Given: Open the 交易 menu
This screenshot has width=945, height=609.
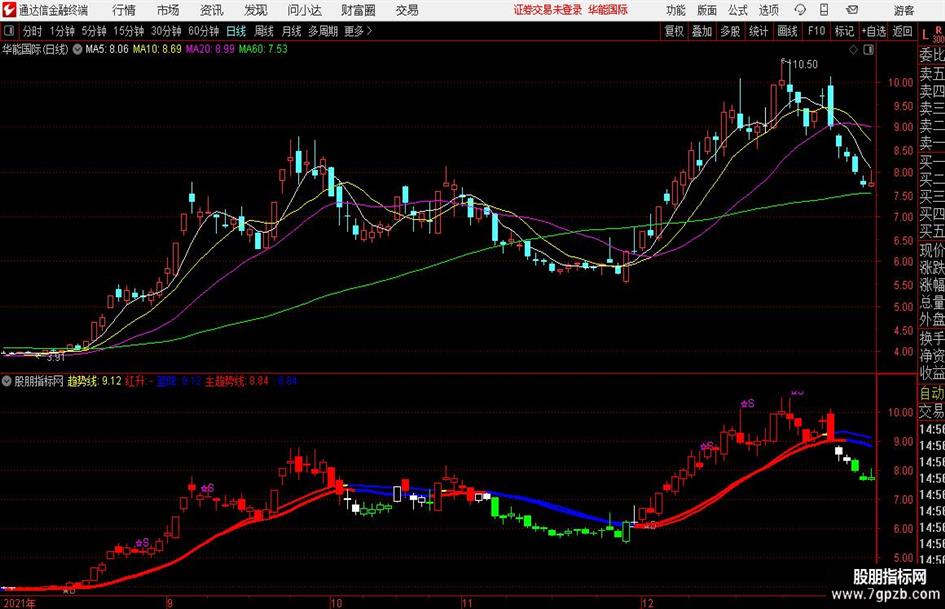Looking at the screenshot, I should [407, 10].
